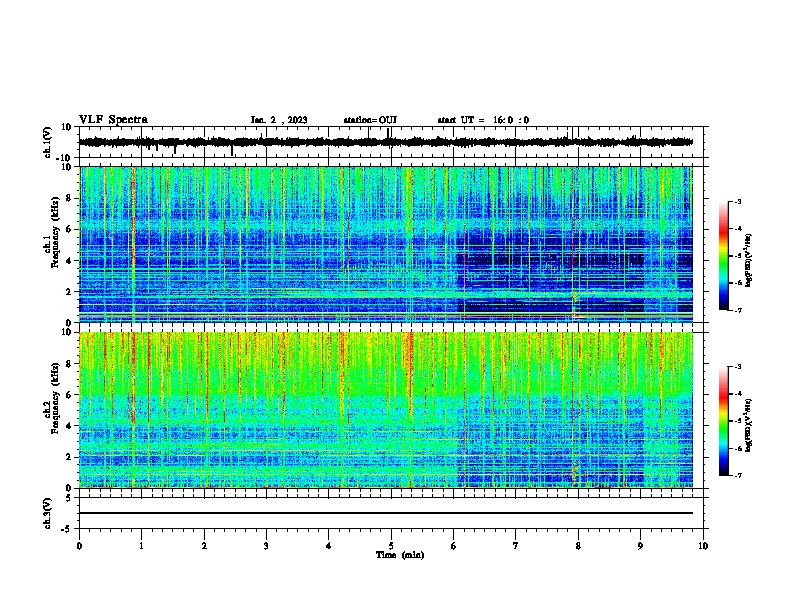Click the ch.1 'Frequency (kHz)' axis label
This screenshot has height=612, width=792.
click(56, 233)
